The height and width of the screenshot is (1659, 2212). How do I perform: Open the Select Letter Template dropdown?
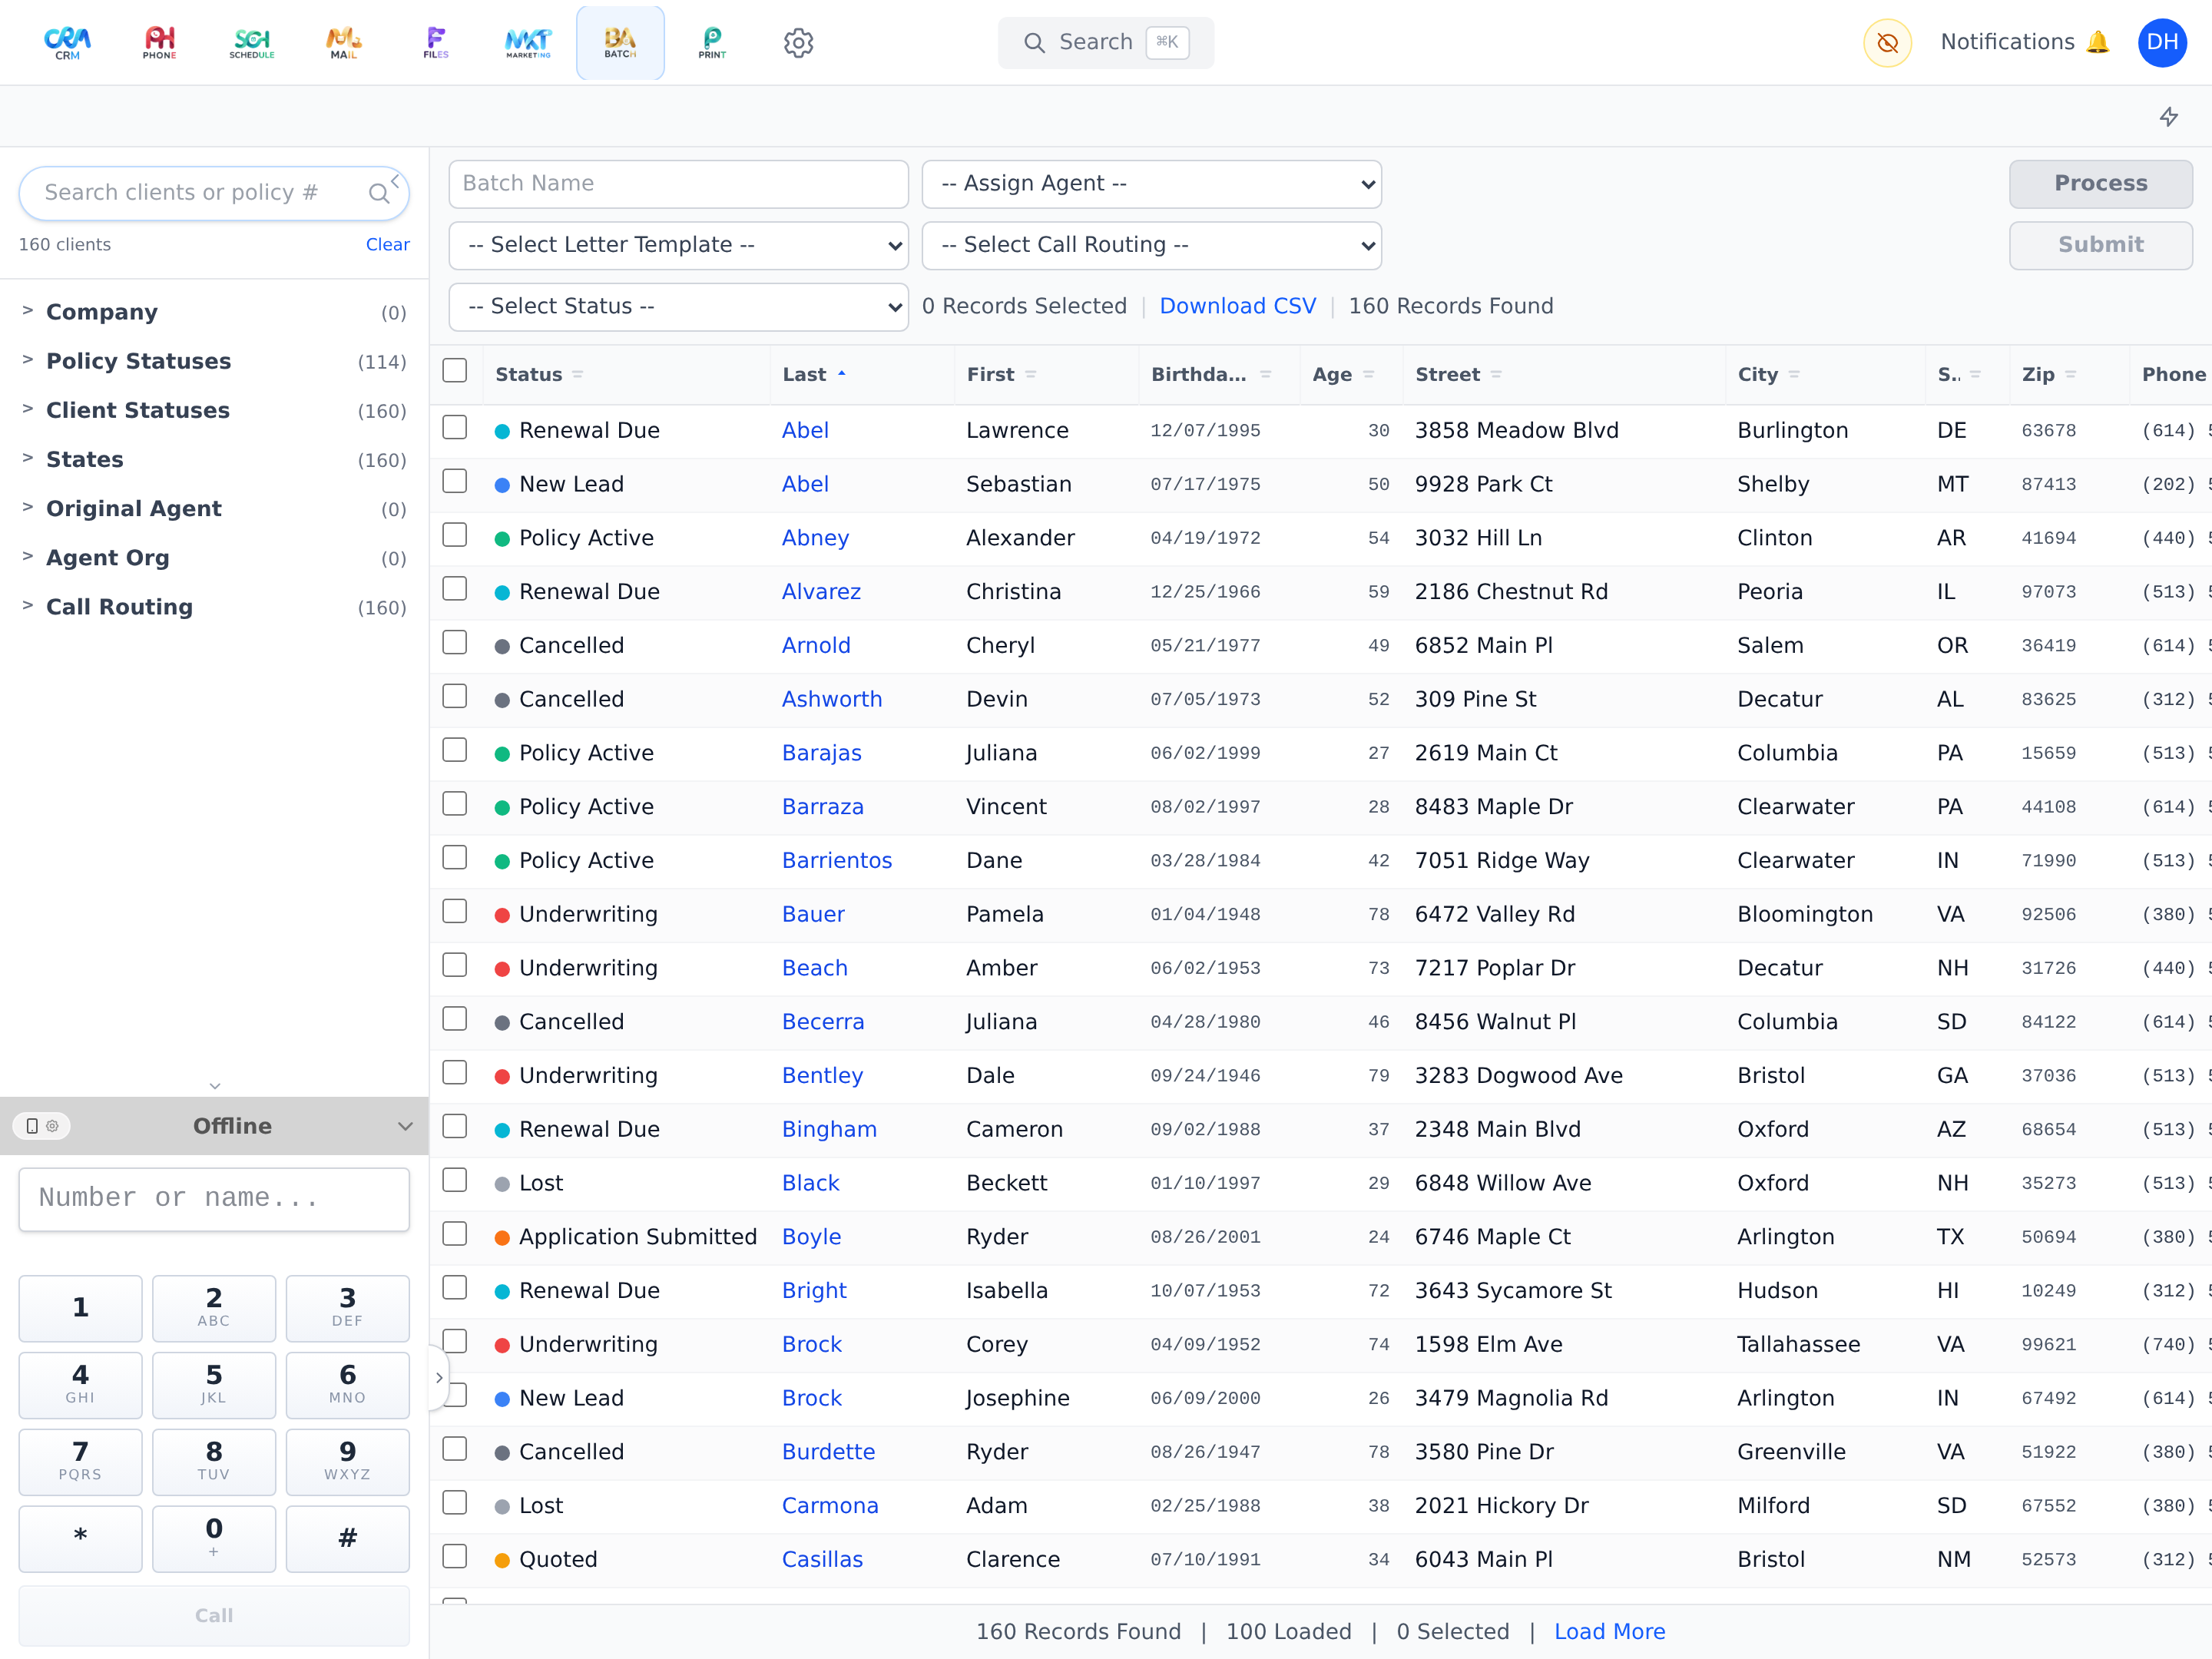(678, 245)
